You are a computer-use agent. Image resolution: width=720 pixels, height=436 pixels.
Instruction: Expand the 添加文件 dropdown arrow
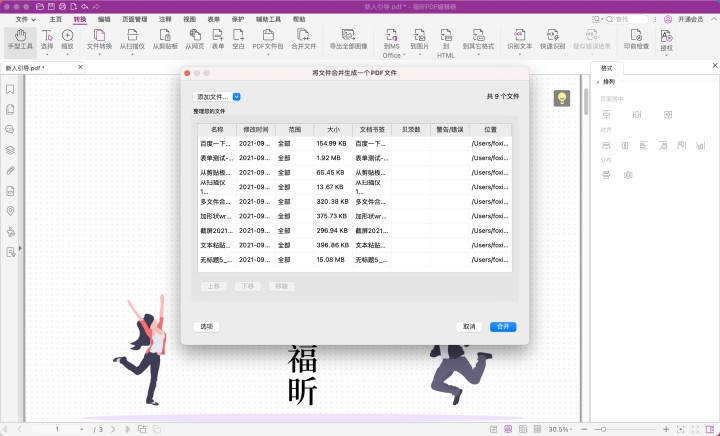pyautogui.click(x=236, y=97)
